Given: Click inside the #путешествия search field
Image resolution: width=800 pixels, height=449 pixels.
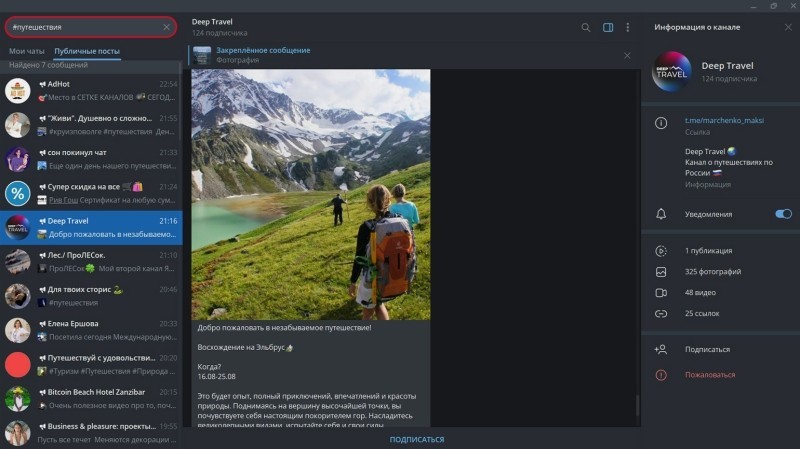Looking at the screenshot, I should click(x=84, y=27).
